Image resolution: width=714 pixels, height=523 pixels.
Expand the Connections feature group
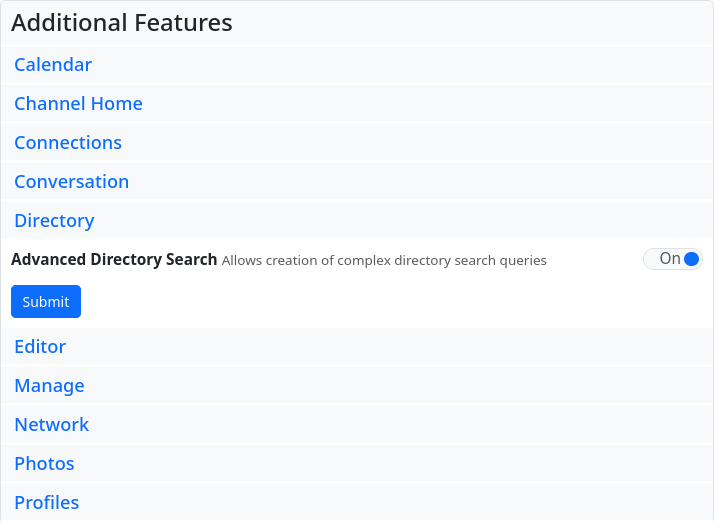[x=68, y=143]
